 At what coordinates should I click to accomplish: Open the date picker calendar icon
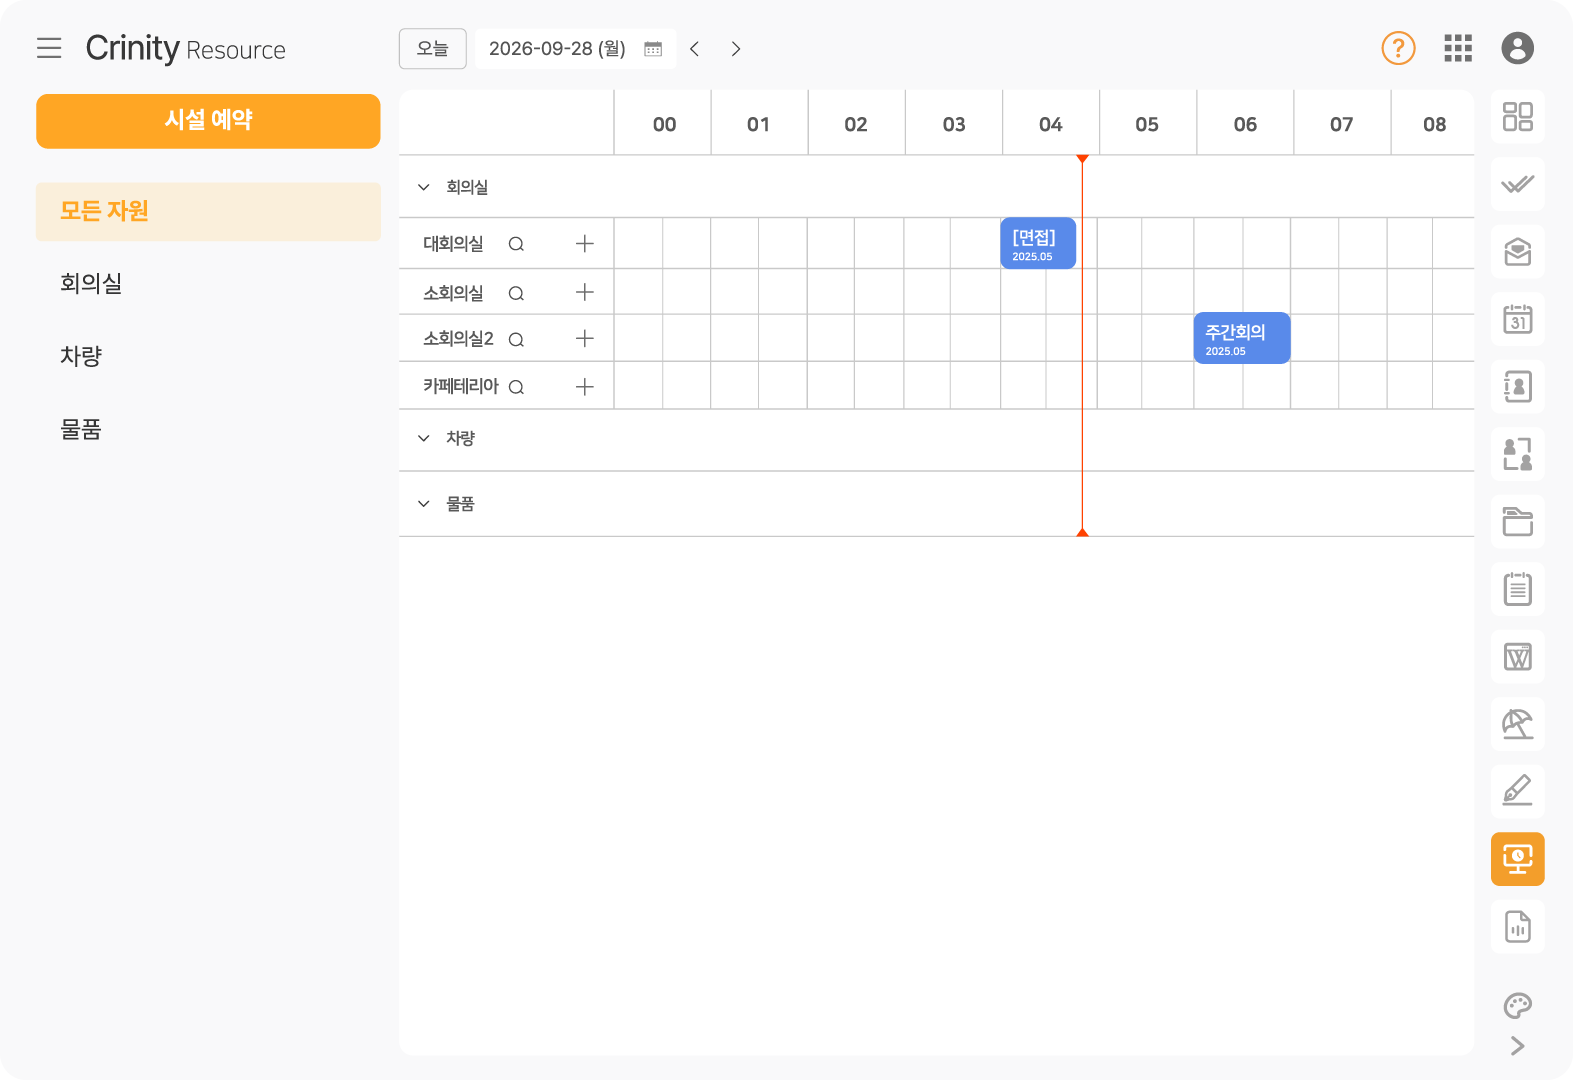[653, 49]
